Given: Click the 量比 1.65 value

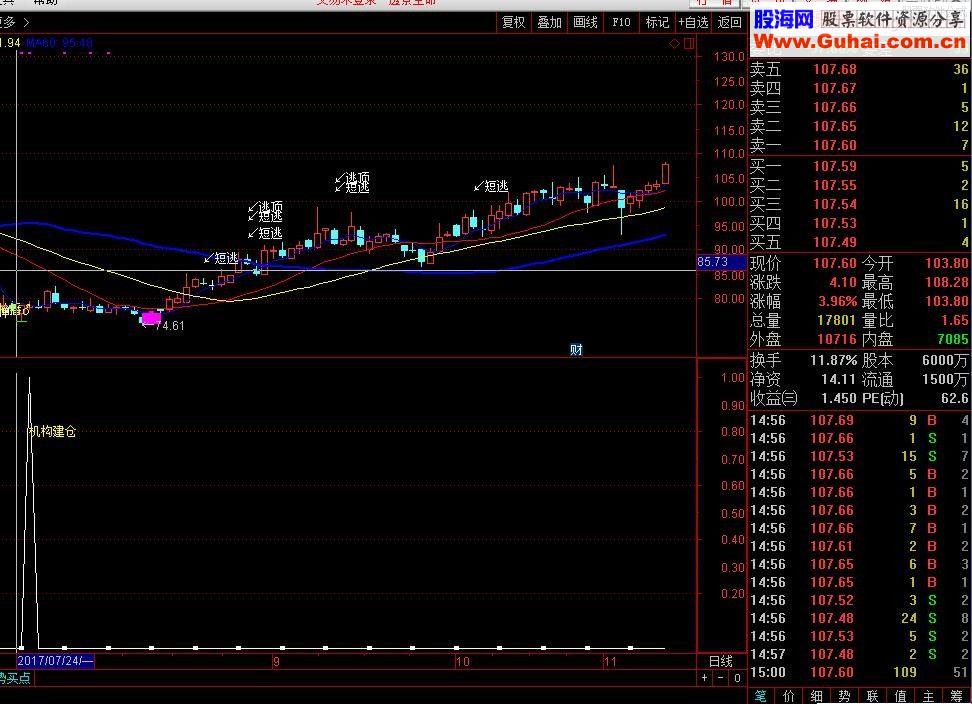Looking at the screenshot, I should (955, 320).
